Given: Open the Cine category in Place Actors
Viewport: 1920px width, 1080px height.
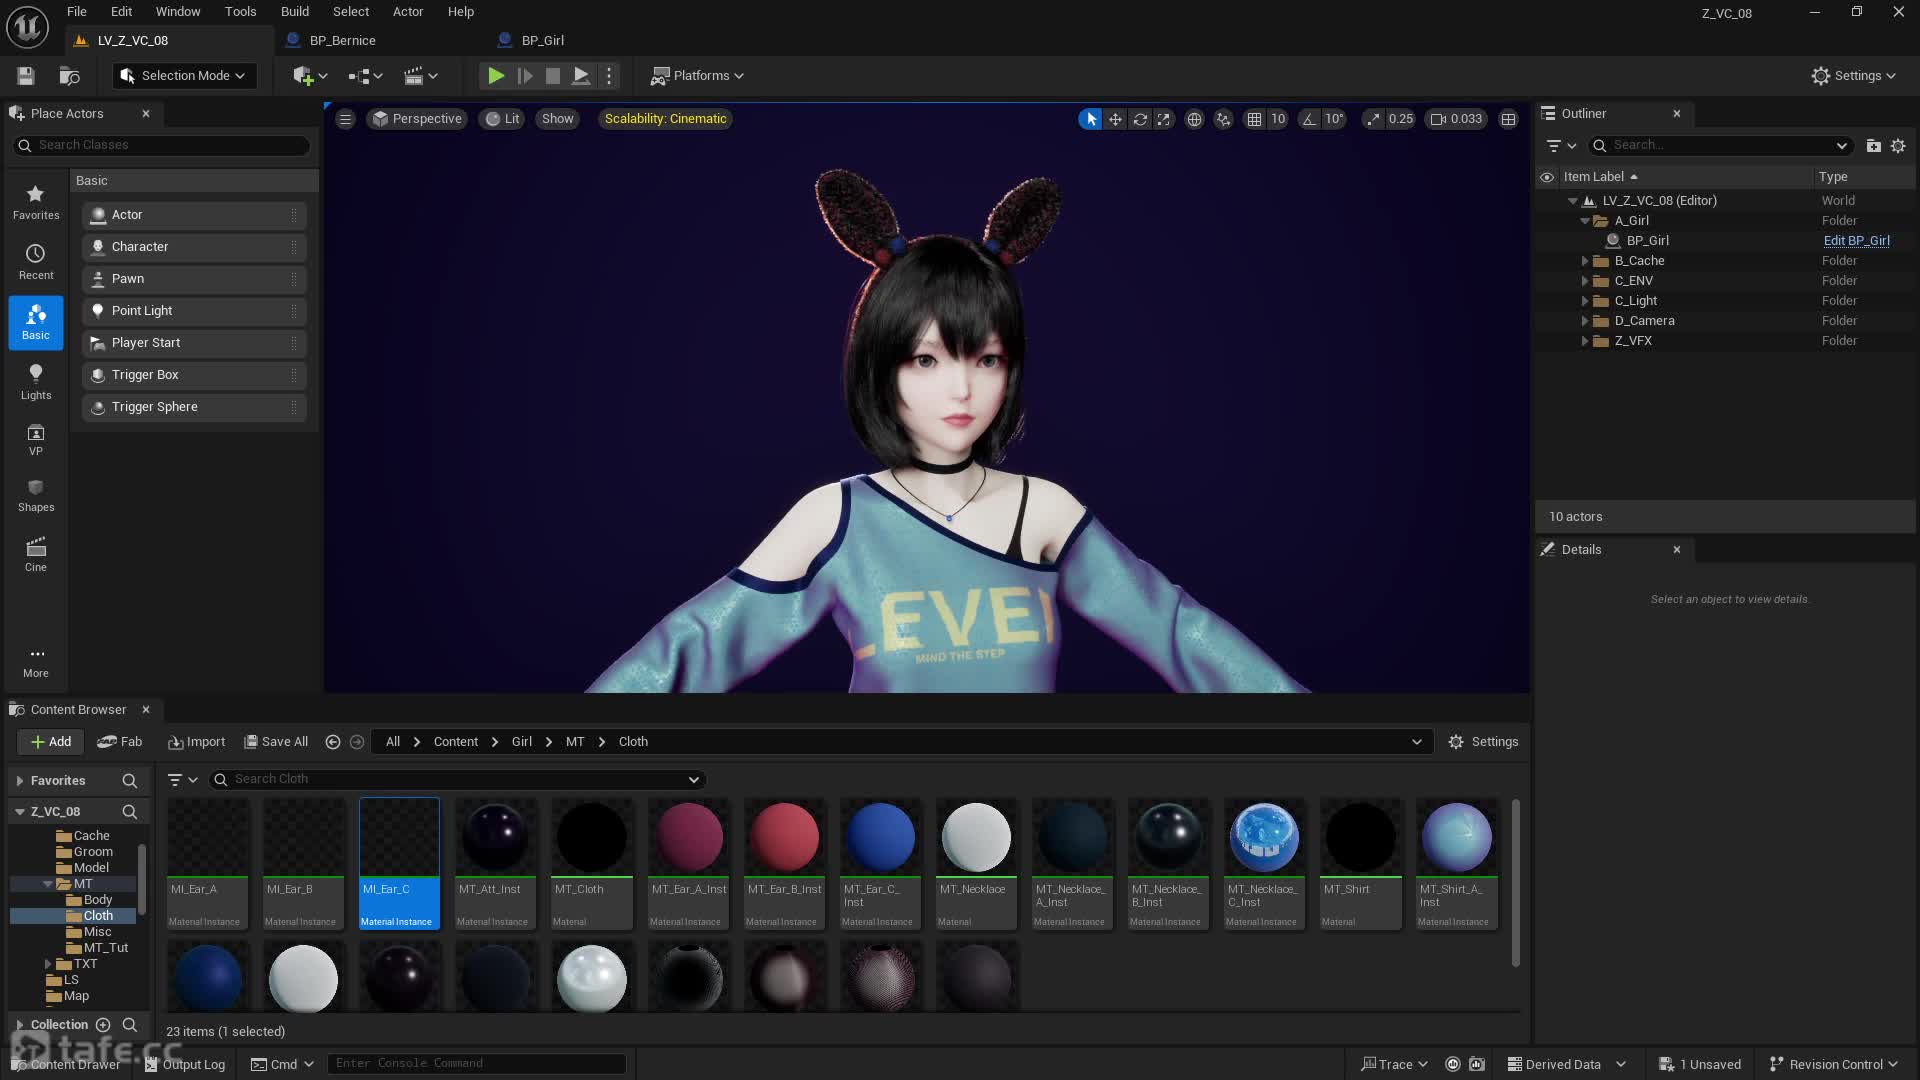Looking at the screenshot, I should click(x=36, y=554).
